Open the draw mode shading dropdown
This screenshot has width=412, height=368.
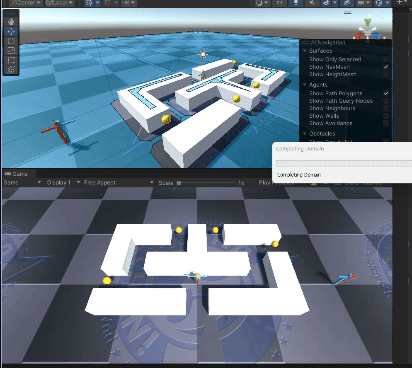click(263, 3)
